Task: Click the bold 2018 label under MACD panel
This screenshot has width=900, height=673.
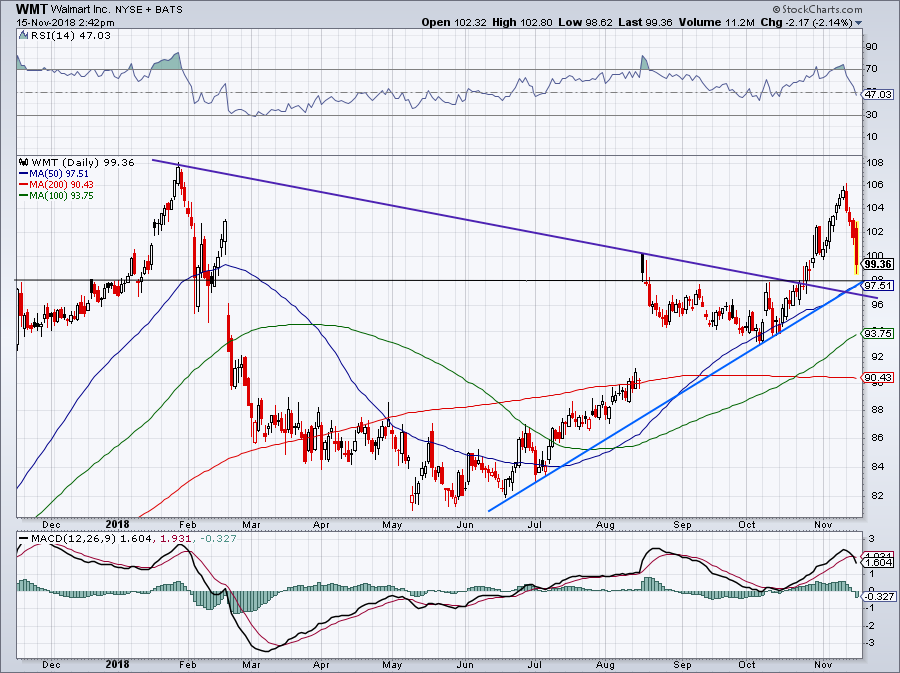Action: click(x=118, y=665)
